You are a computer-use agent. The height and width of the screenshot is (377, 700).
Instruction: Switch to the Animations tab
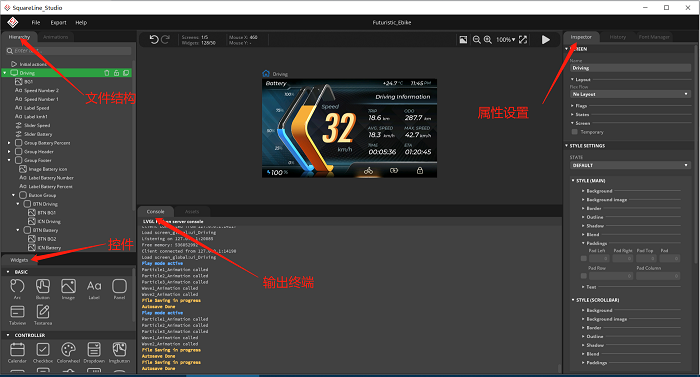click(56, 37)
